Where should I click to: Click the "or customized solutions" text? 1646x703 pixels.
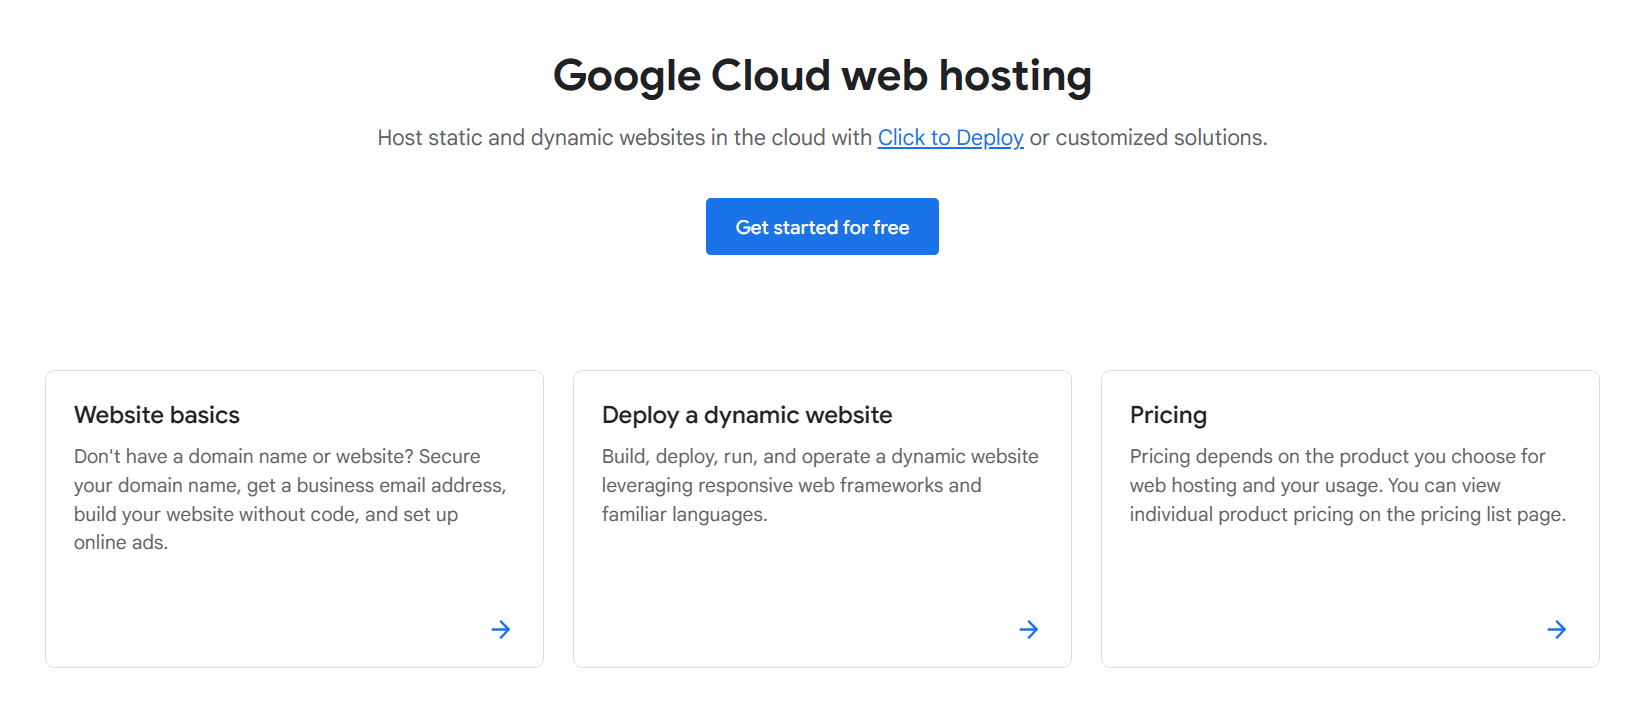[x=1148, y=138]
